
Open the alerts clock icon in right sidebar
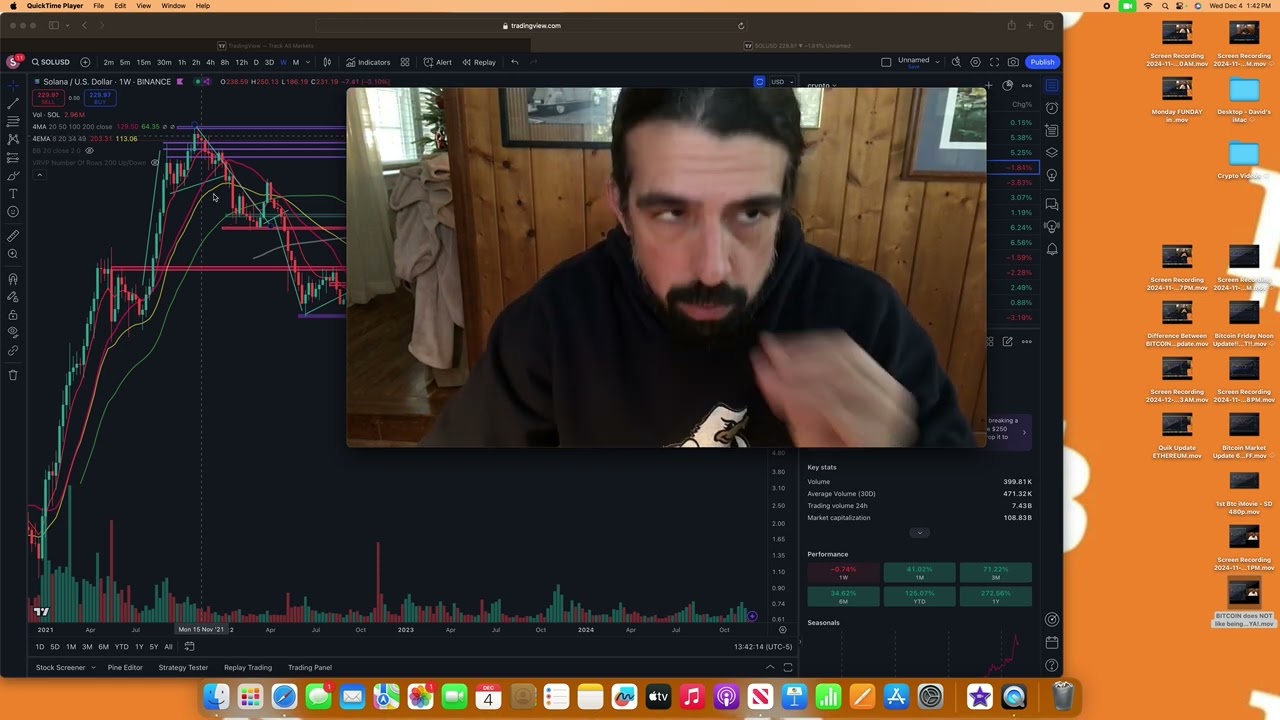tap(1052, 108)
